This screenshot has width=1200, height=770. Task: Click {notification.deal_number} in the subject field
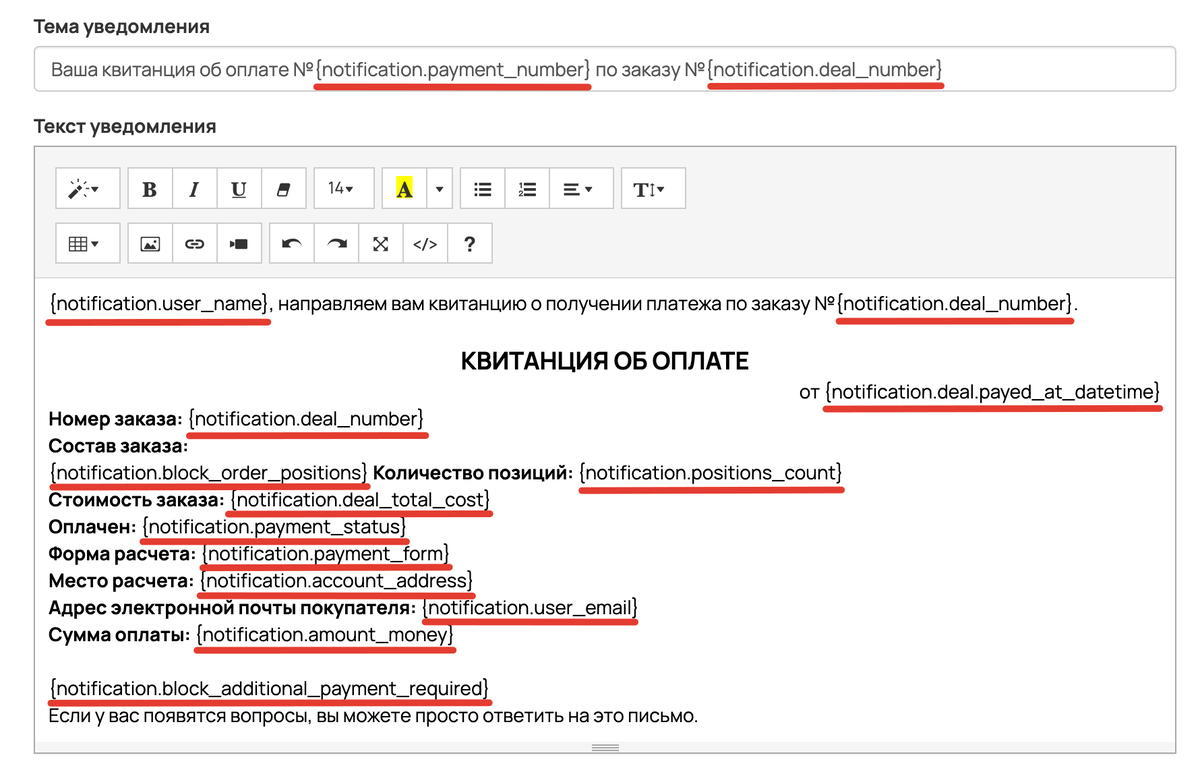(x=825, y=70)
